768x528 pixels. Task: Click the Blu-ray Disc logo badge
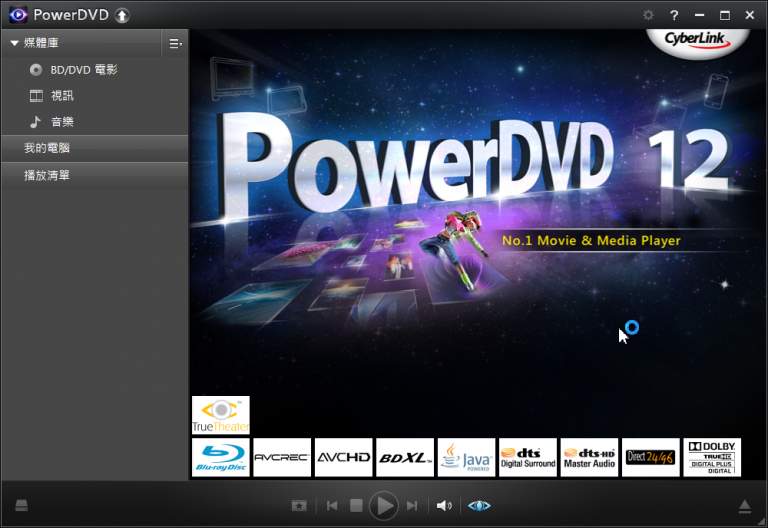click(221, 457)
